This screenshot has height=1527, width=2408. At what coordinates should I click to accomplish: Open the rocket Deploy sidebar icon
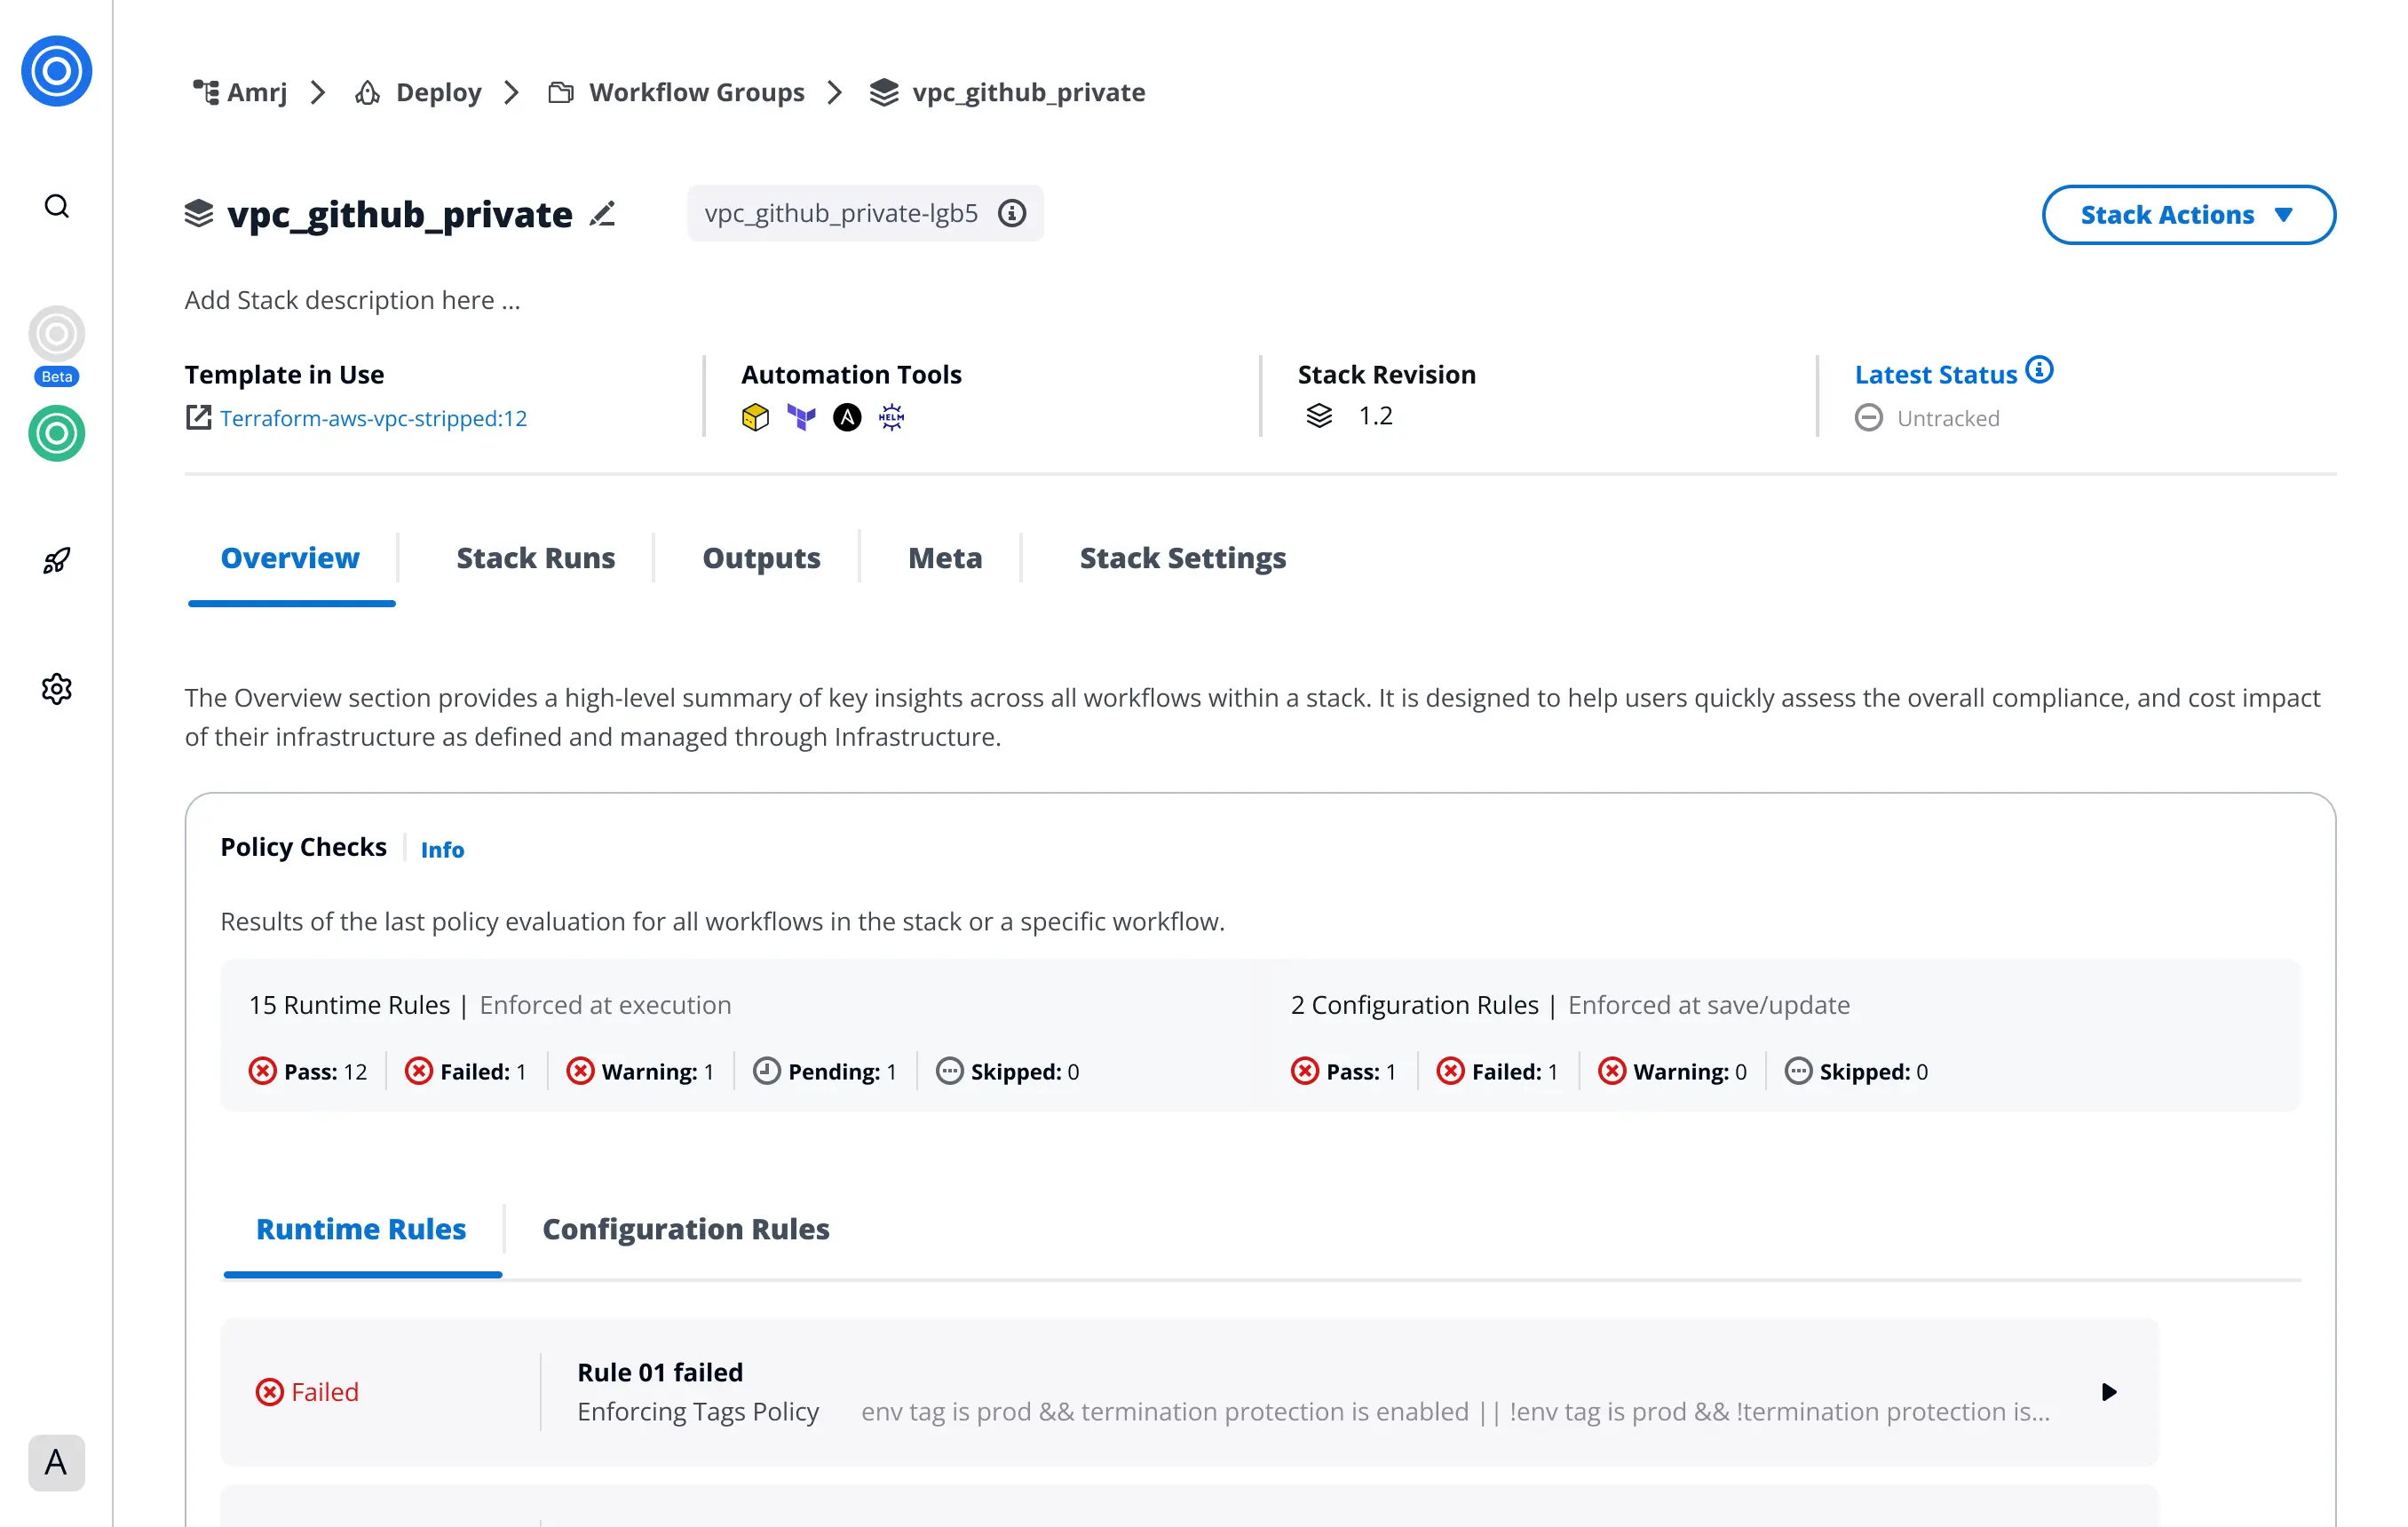coord(57,561)
